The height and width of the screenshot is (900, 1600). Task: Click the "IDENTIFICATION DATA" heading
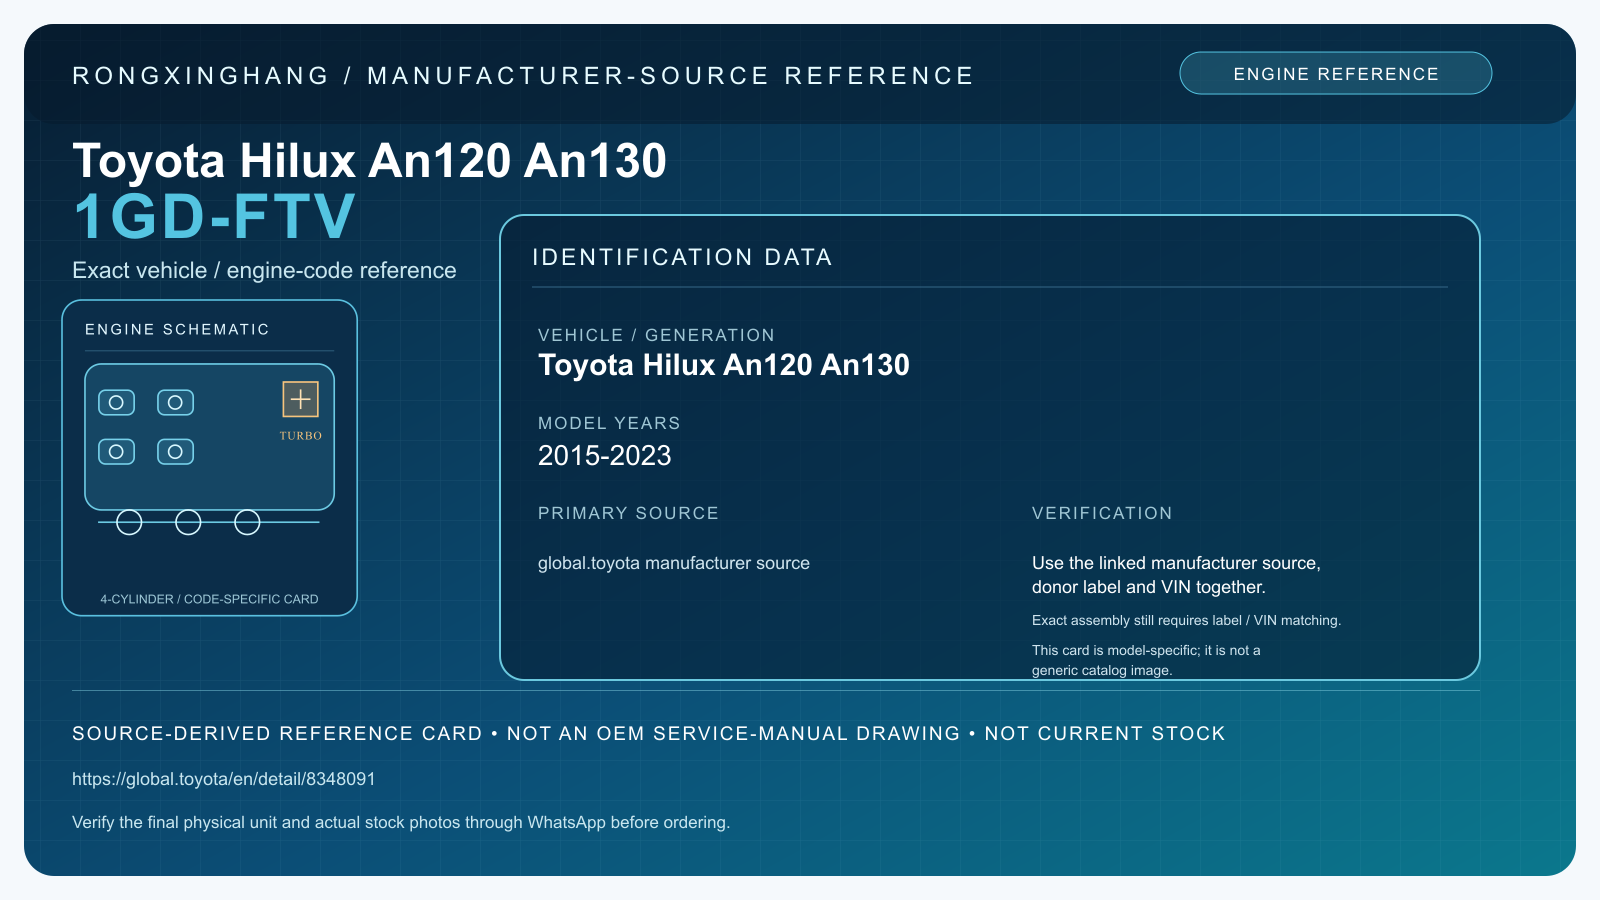(x=682, y=257)
